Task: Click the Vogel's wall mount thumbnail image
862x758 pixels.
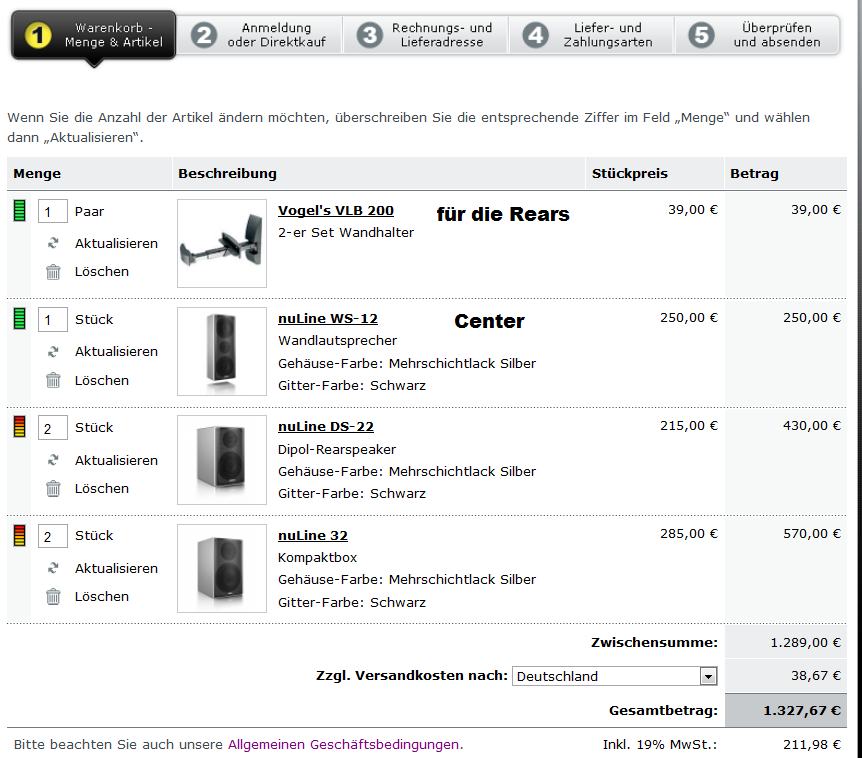Action: pos(221,243)
